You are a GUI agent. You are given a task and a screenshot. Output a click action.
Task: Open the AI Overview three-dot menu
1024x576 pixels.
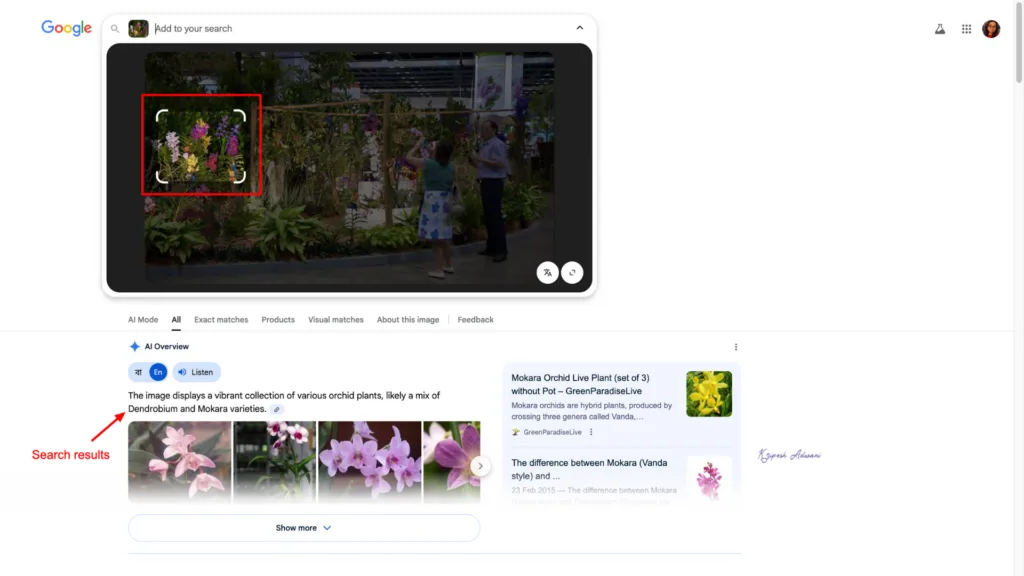736,346
